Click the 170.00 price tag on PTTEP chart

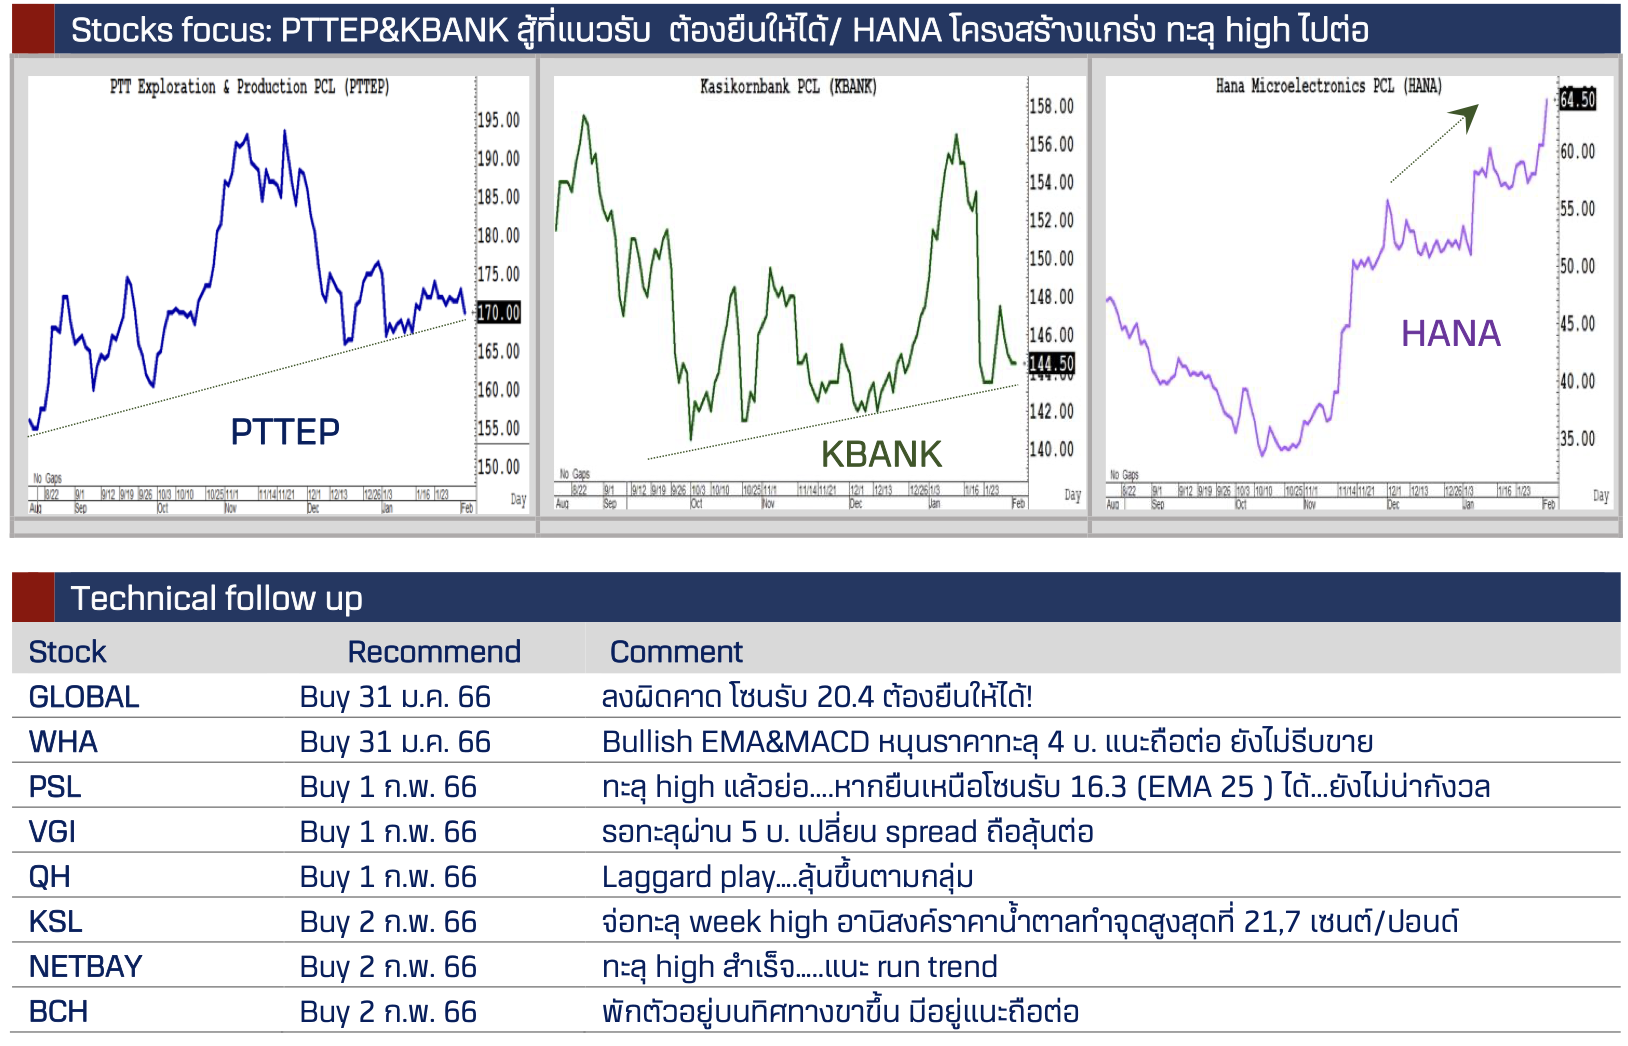pyautogui.click(x=499, y=313)
